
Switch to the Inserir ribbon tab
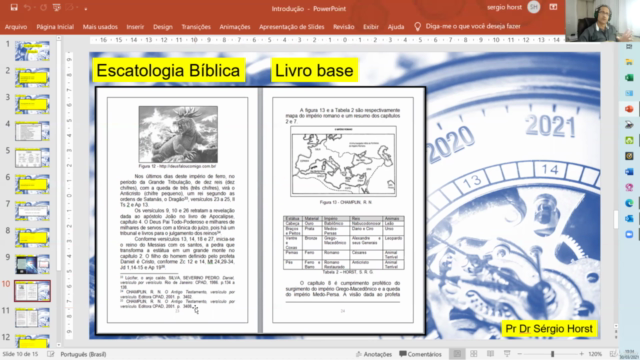[x=135, y=27]
